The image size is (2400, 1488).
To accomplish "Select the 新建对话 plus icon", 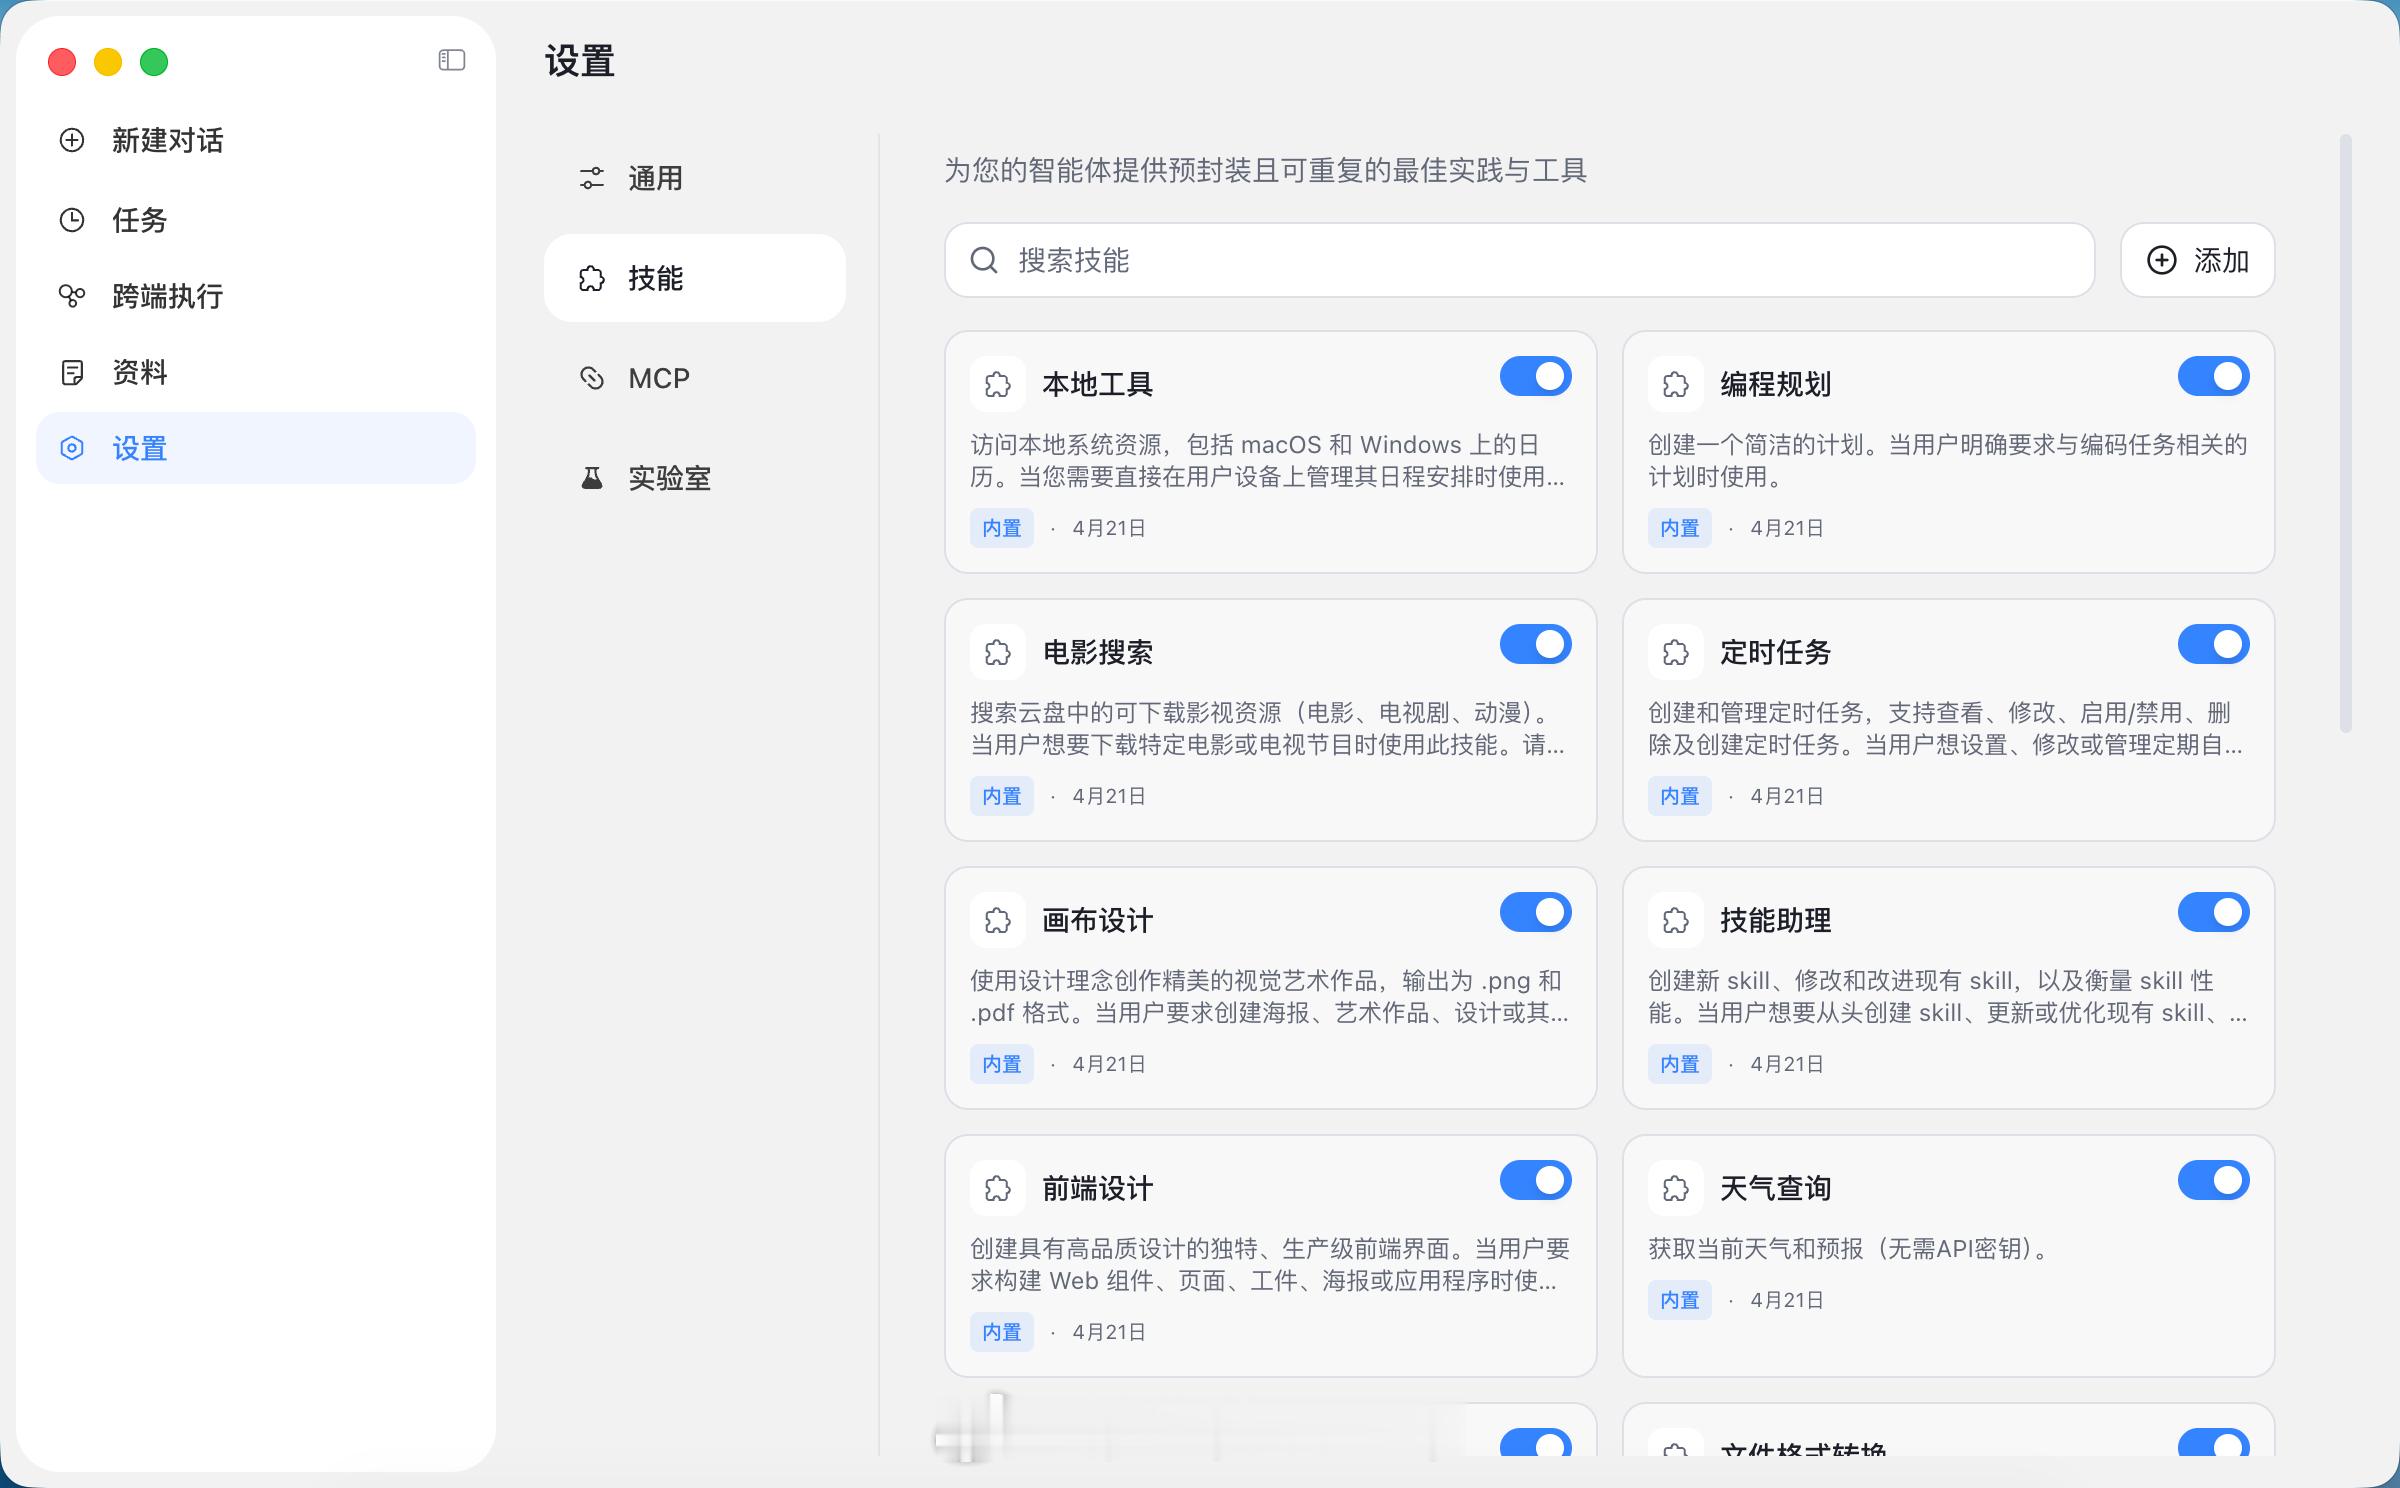I will pyautogui.click(x=70, y=141).
